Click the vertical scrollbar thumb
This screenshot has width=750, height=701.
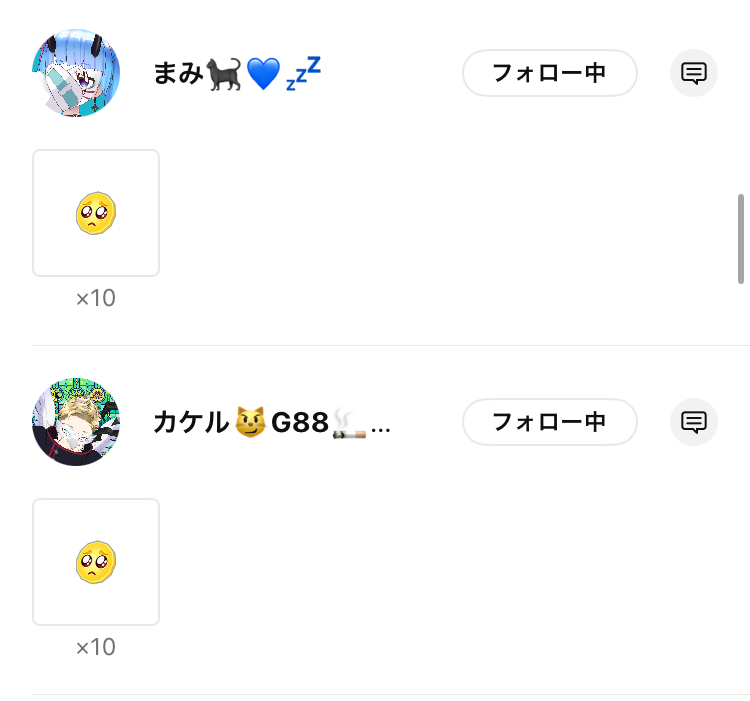click(740, 239)
